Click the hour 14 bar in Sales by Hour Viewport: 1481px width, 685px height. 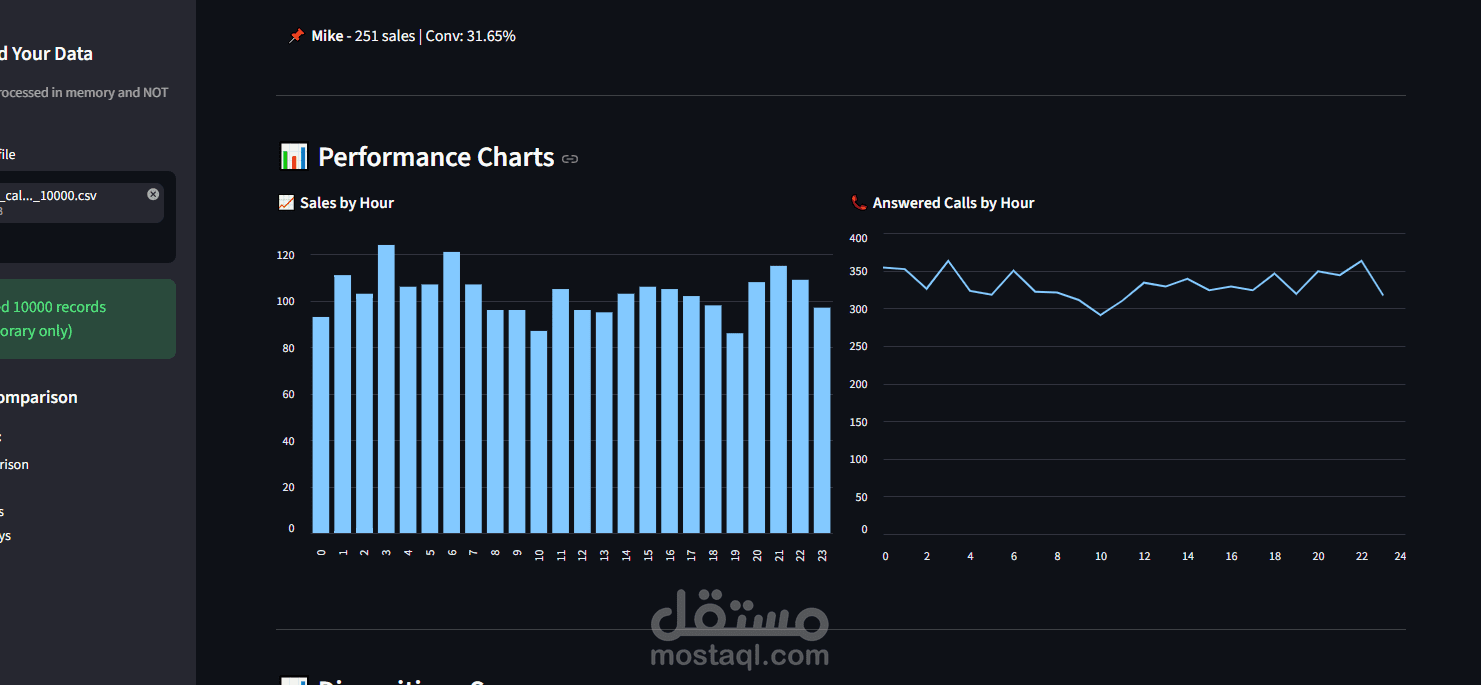tap(626, 414)
